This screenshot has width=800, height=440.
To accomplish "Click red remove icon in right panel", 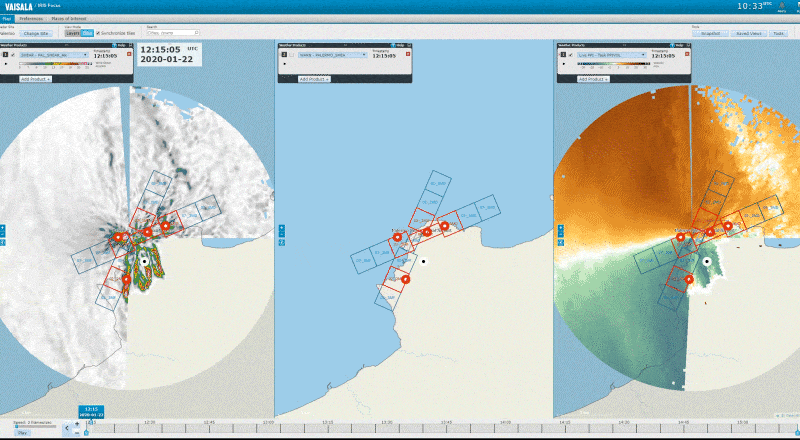I will click(x=685, y=55).
